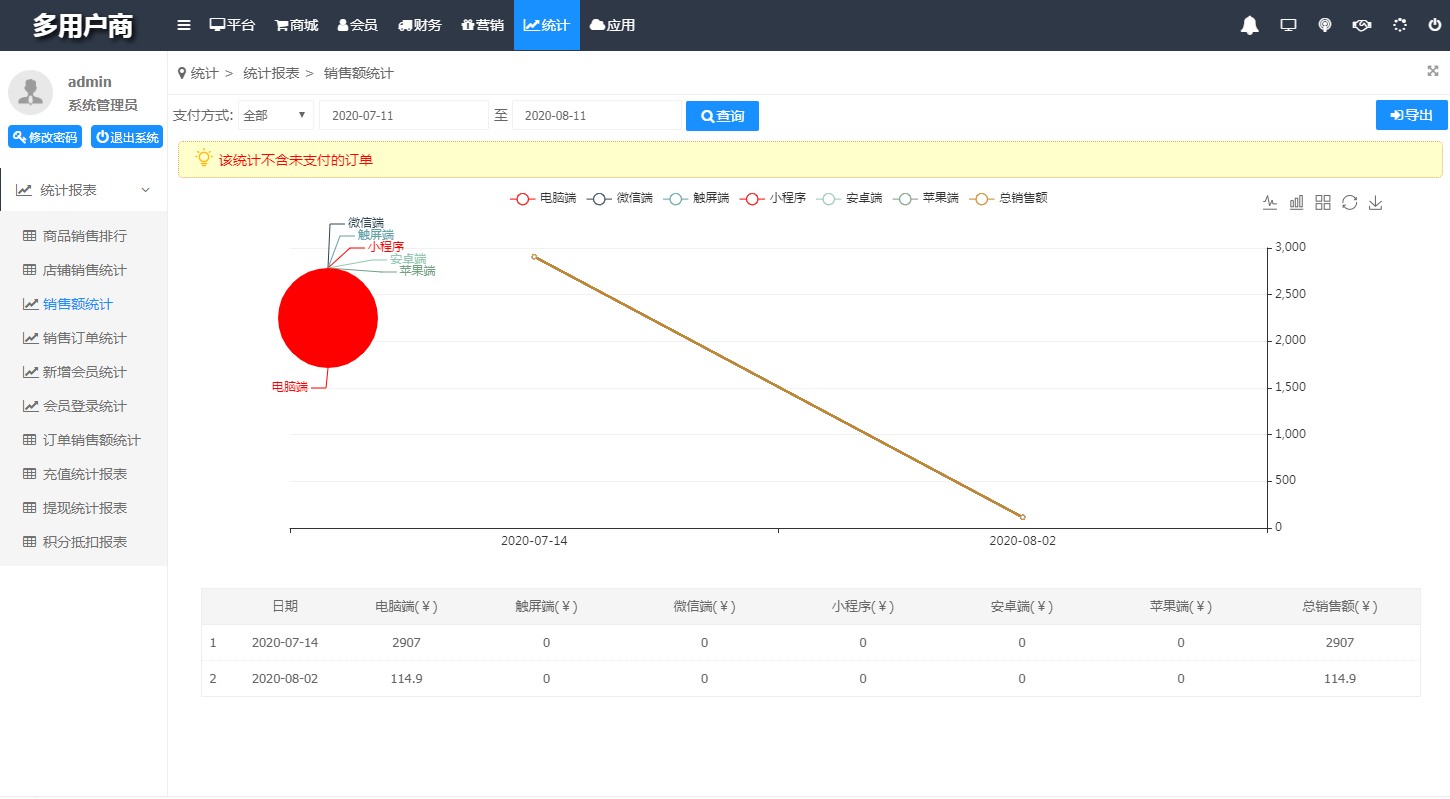Viewport: 1450px width, 799px height.
Task: Click the 114.9 value in 电脑端 column
Action: [x=406, y=678]
